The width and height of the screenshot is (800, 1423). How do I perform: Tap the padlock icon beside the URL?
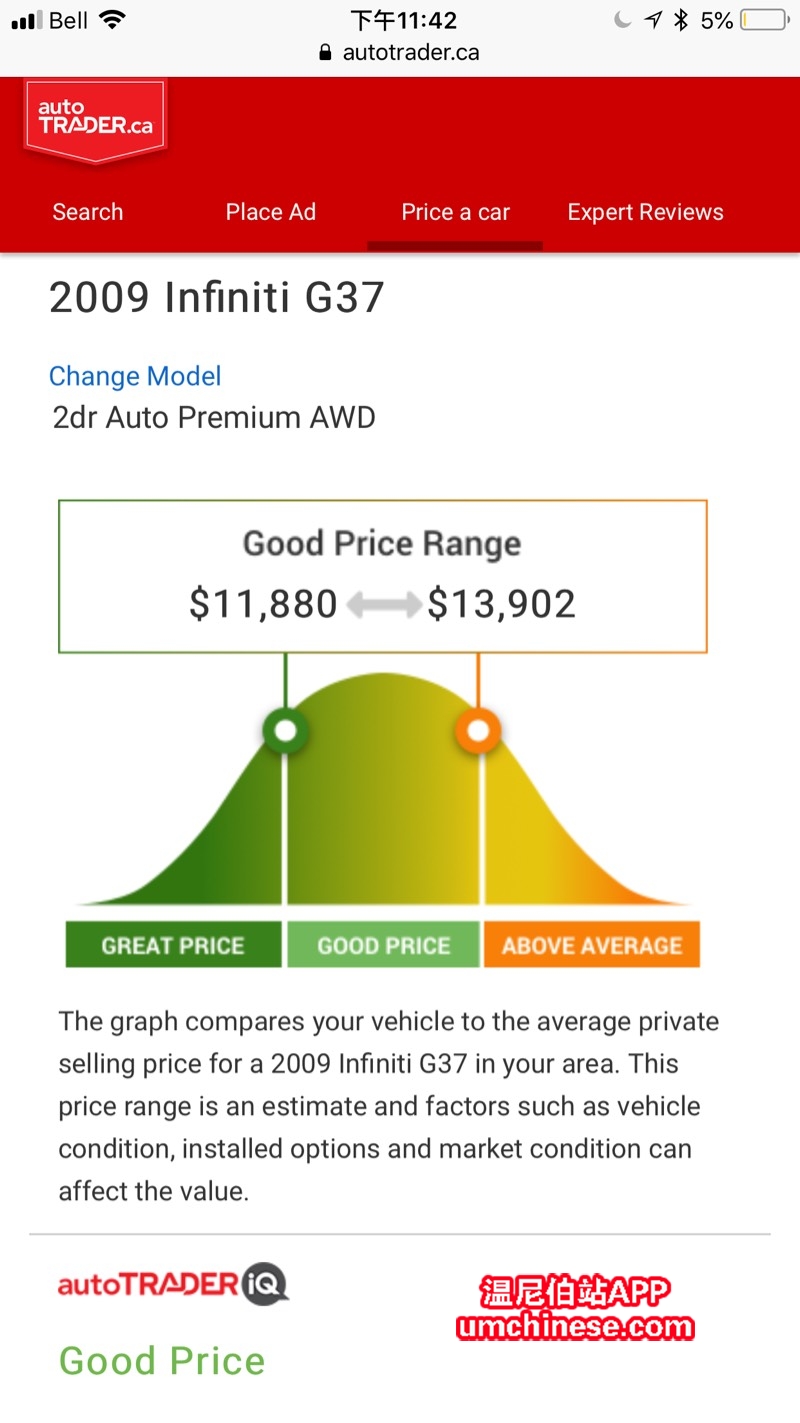pos(325,53)
